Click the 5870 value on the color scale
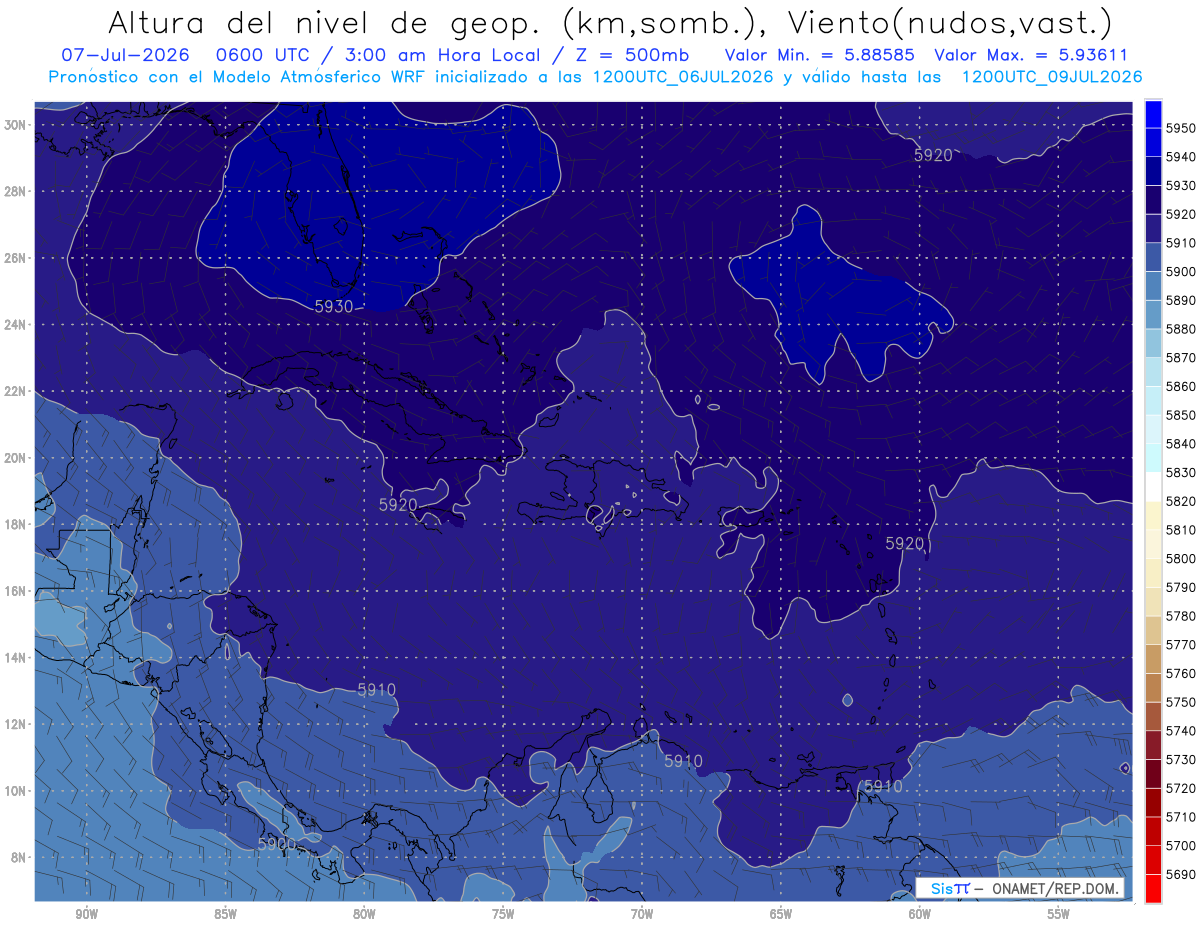The image size is (1200, 927). tap(1181, 358)
